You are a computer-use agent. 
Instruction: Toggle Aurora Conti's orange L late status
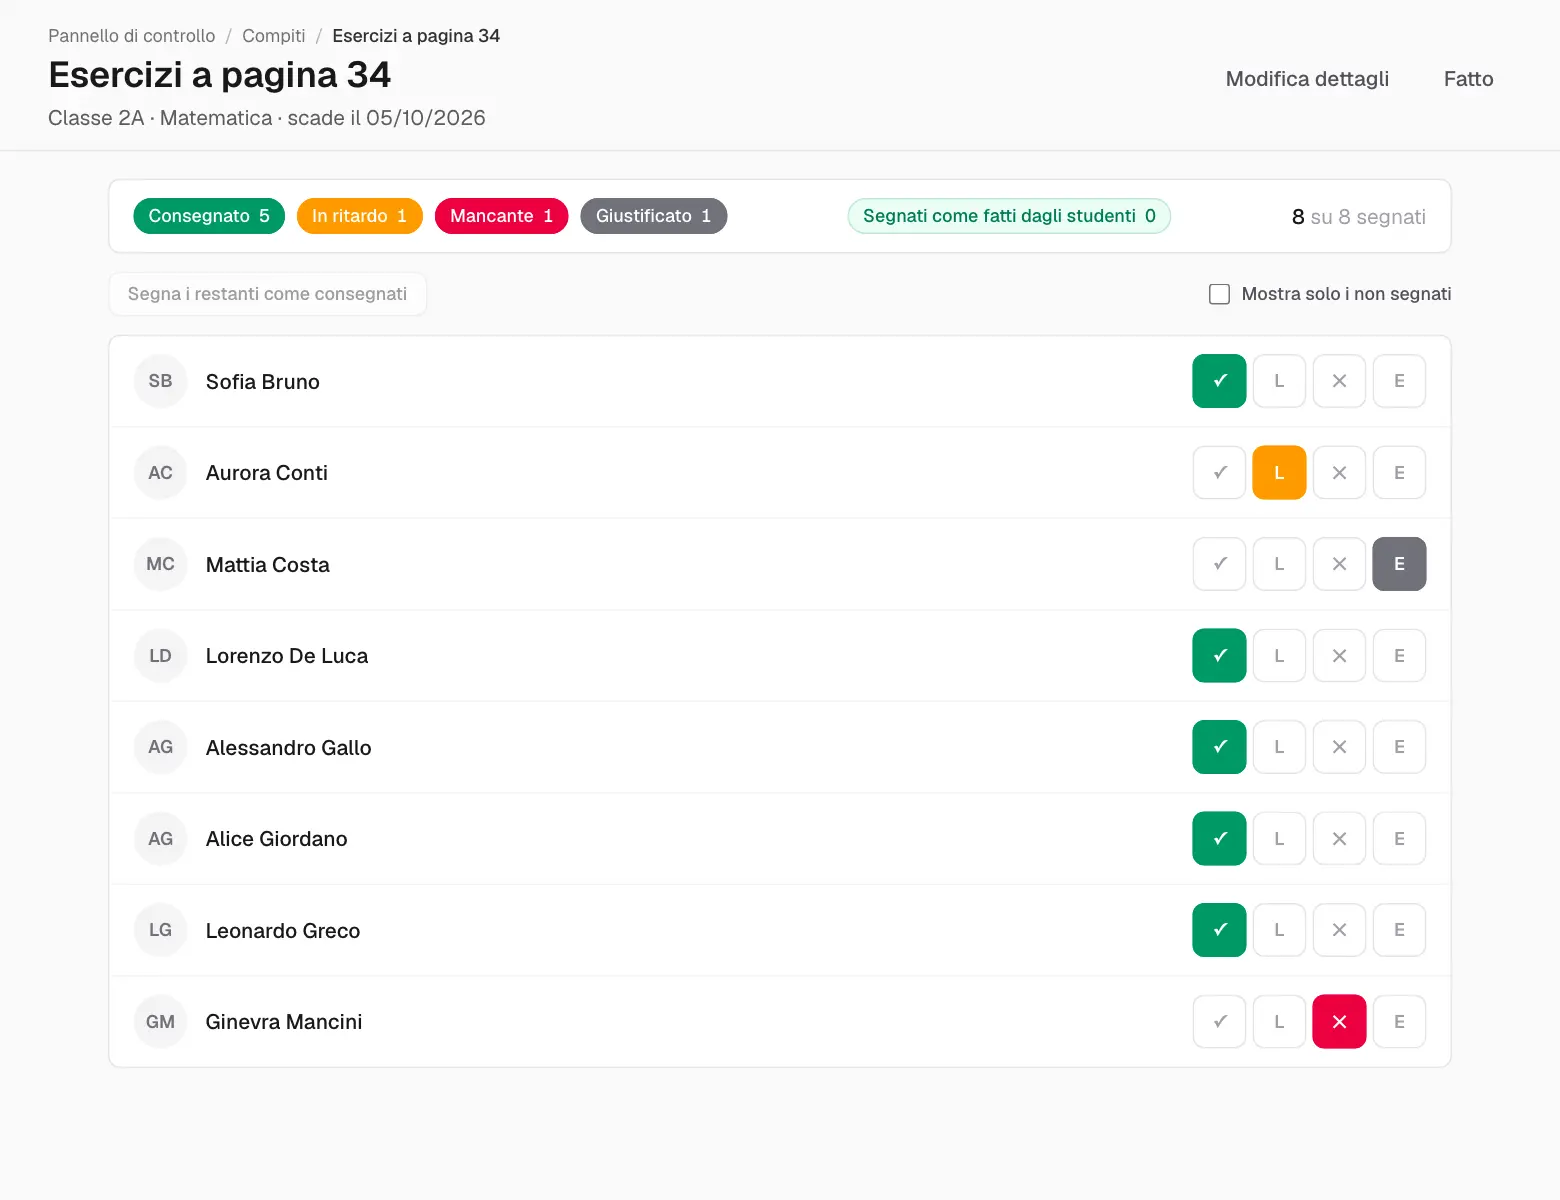coord(1279,472)
